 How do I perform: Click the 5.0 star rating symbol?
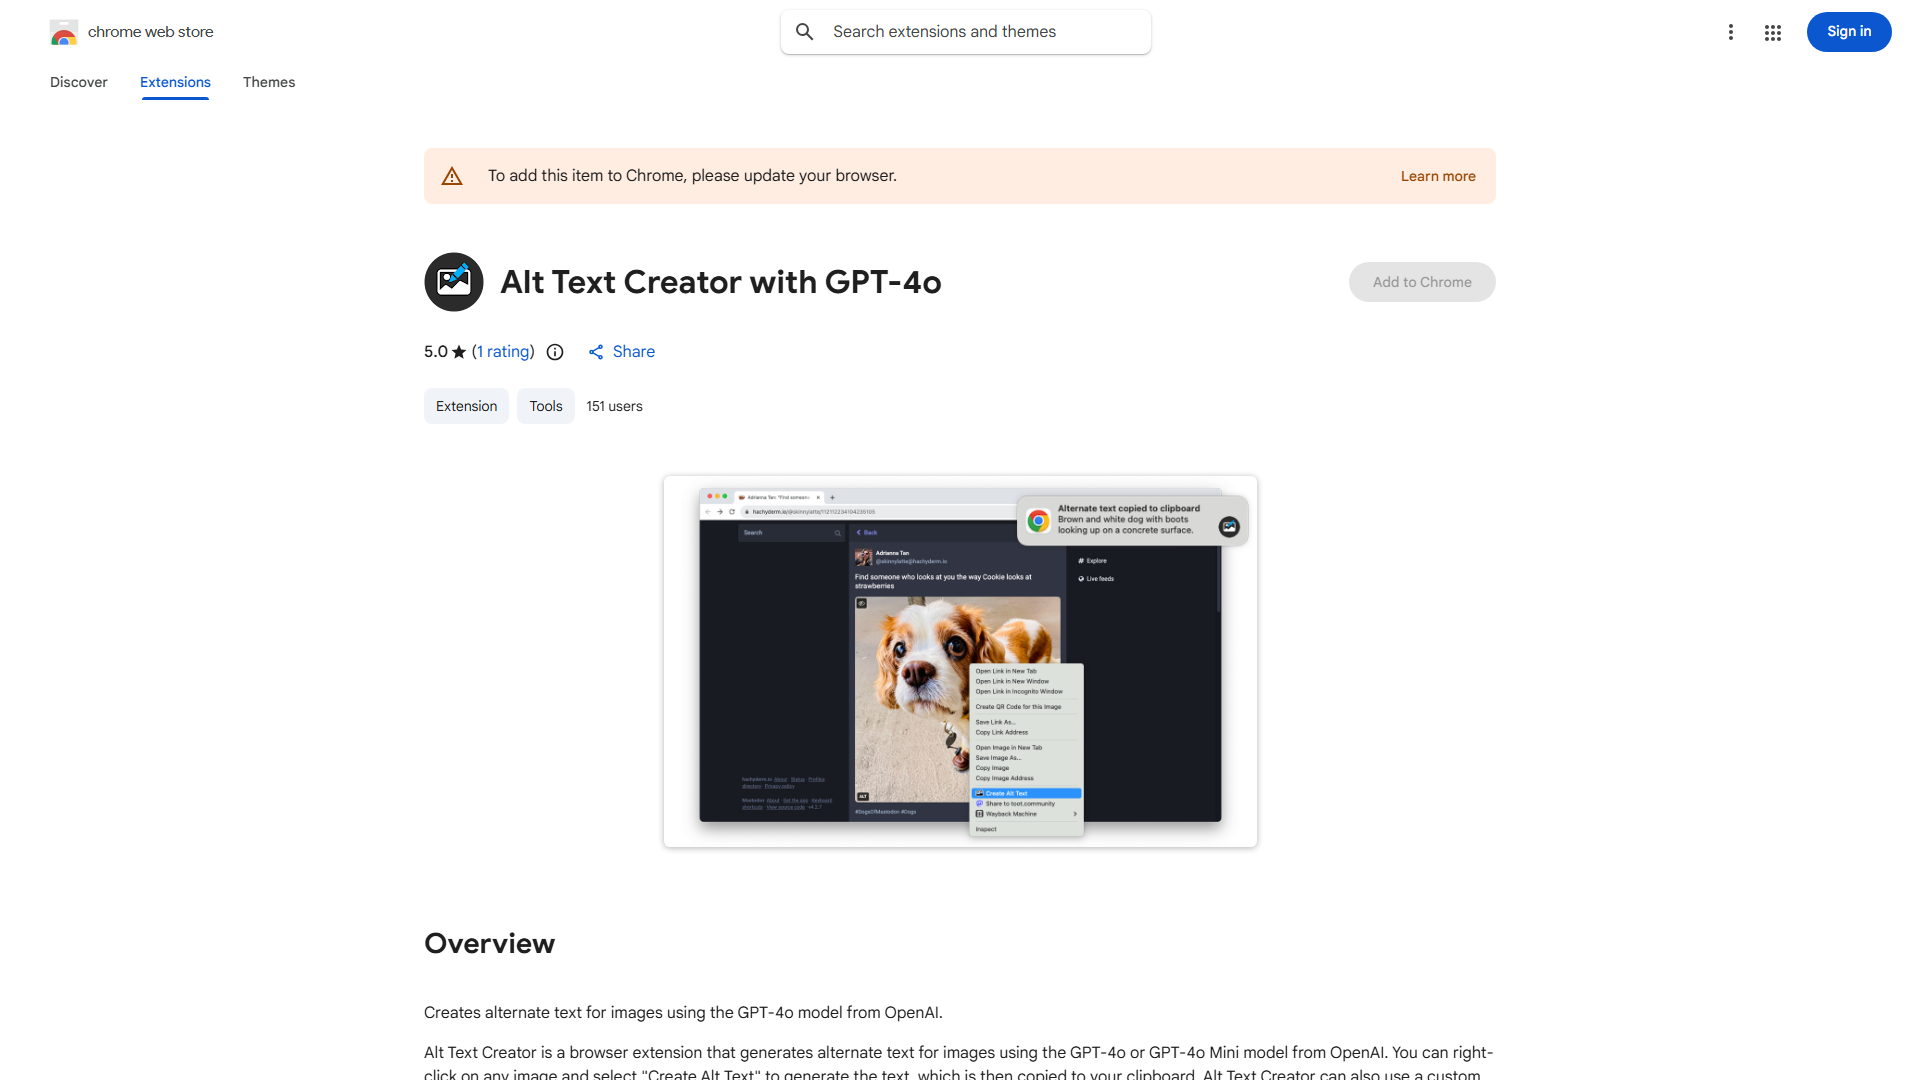pyautogui.click(x=459, y=352)
